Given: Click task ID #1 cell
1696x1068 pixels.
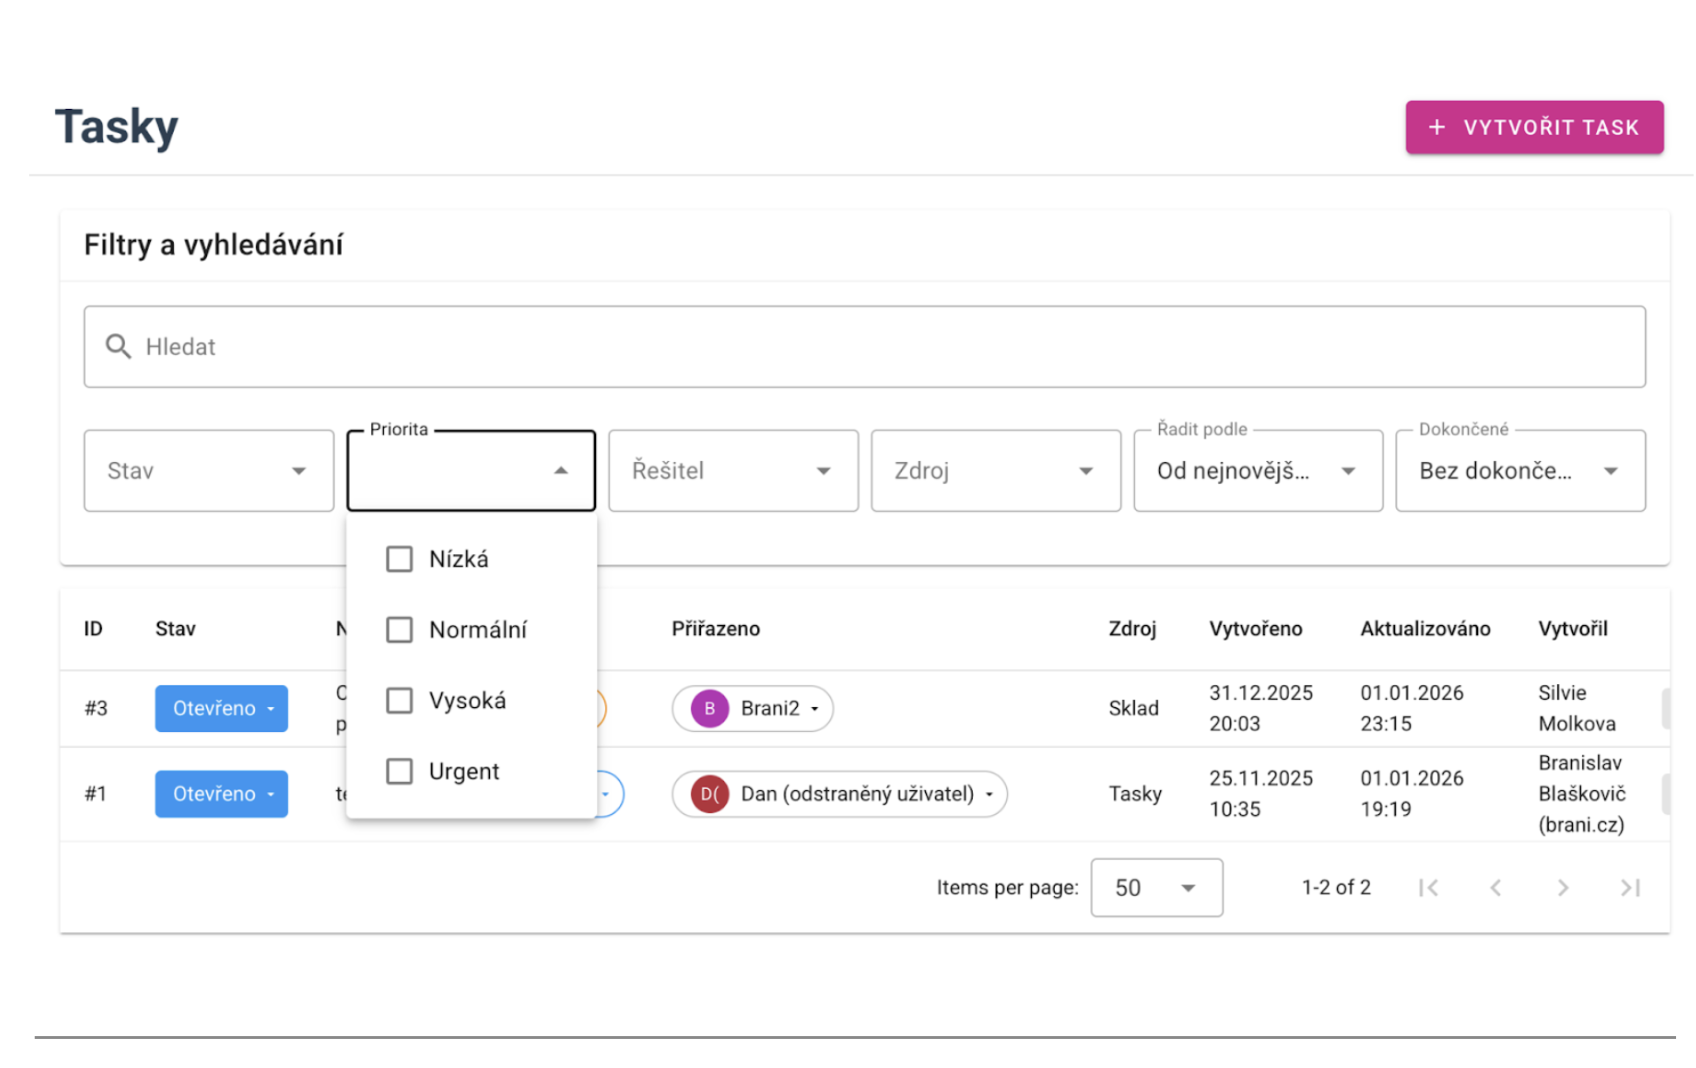Looking at the screenshot, I should [x=95, y=794].
